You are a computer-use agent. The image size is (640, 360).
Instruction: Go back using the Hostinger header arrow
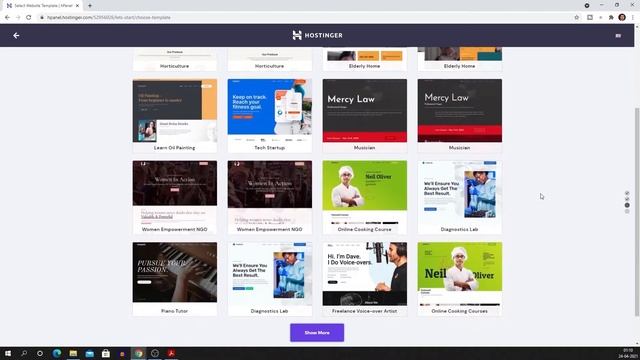click(x=16, y=36)
